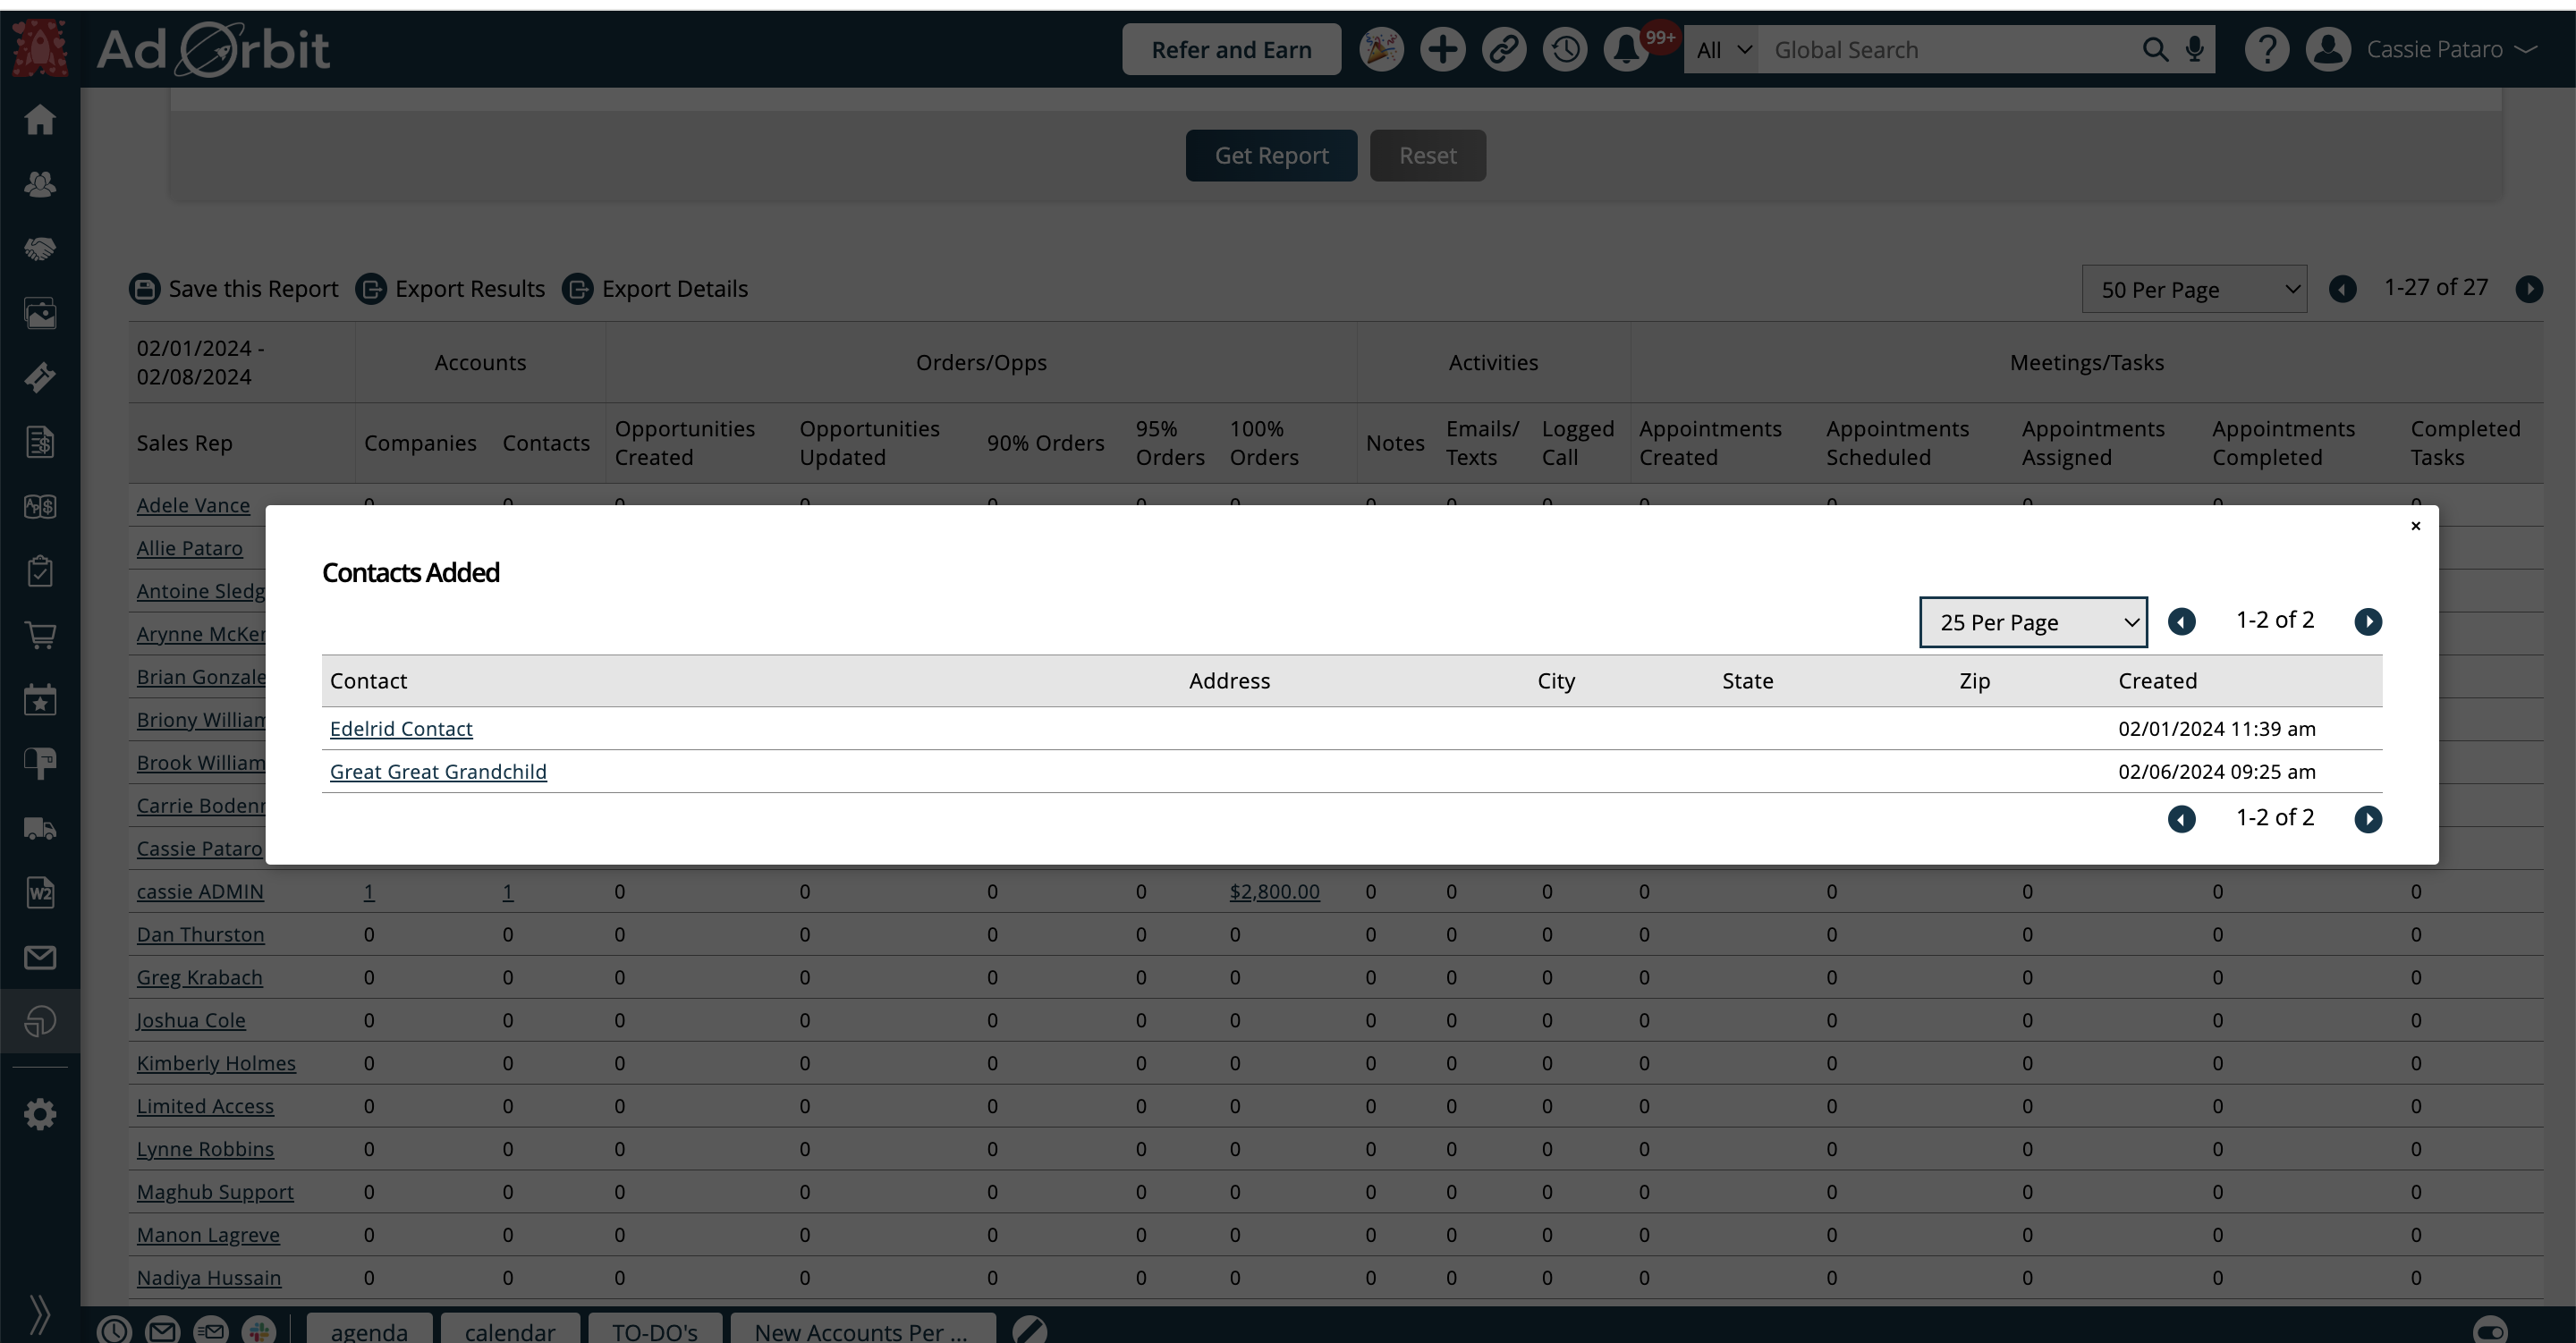
Task: Open the TO-DO's tab
Action: point(654,1331)
